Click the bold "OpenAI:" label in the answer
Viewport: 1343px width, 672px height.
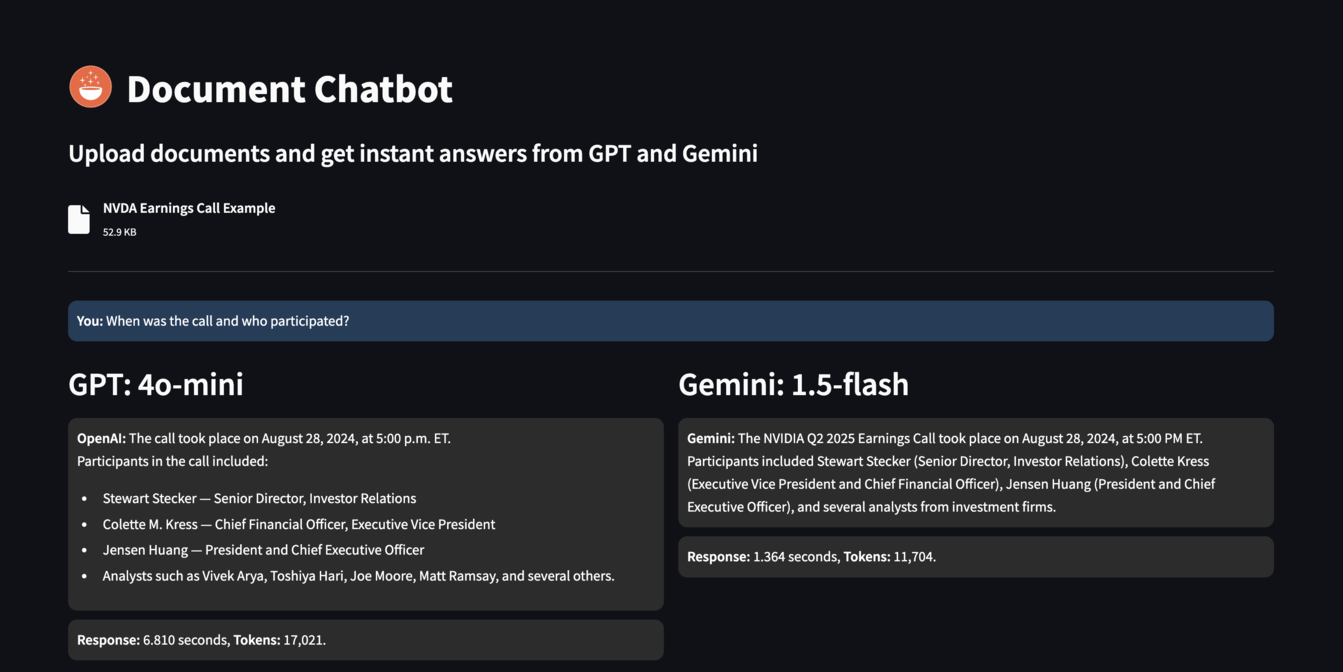pyautogui.click(x=101, y=438)
